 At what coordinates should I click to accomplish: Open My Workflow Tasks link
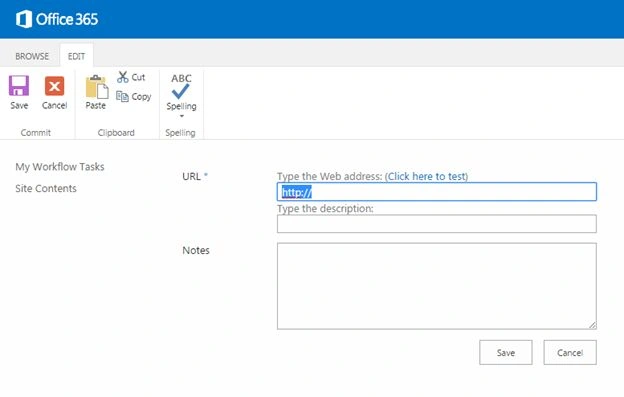[x=60, y=167]
